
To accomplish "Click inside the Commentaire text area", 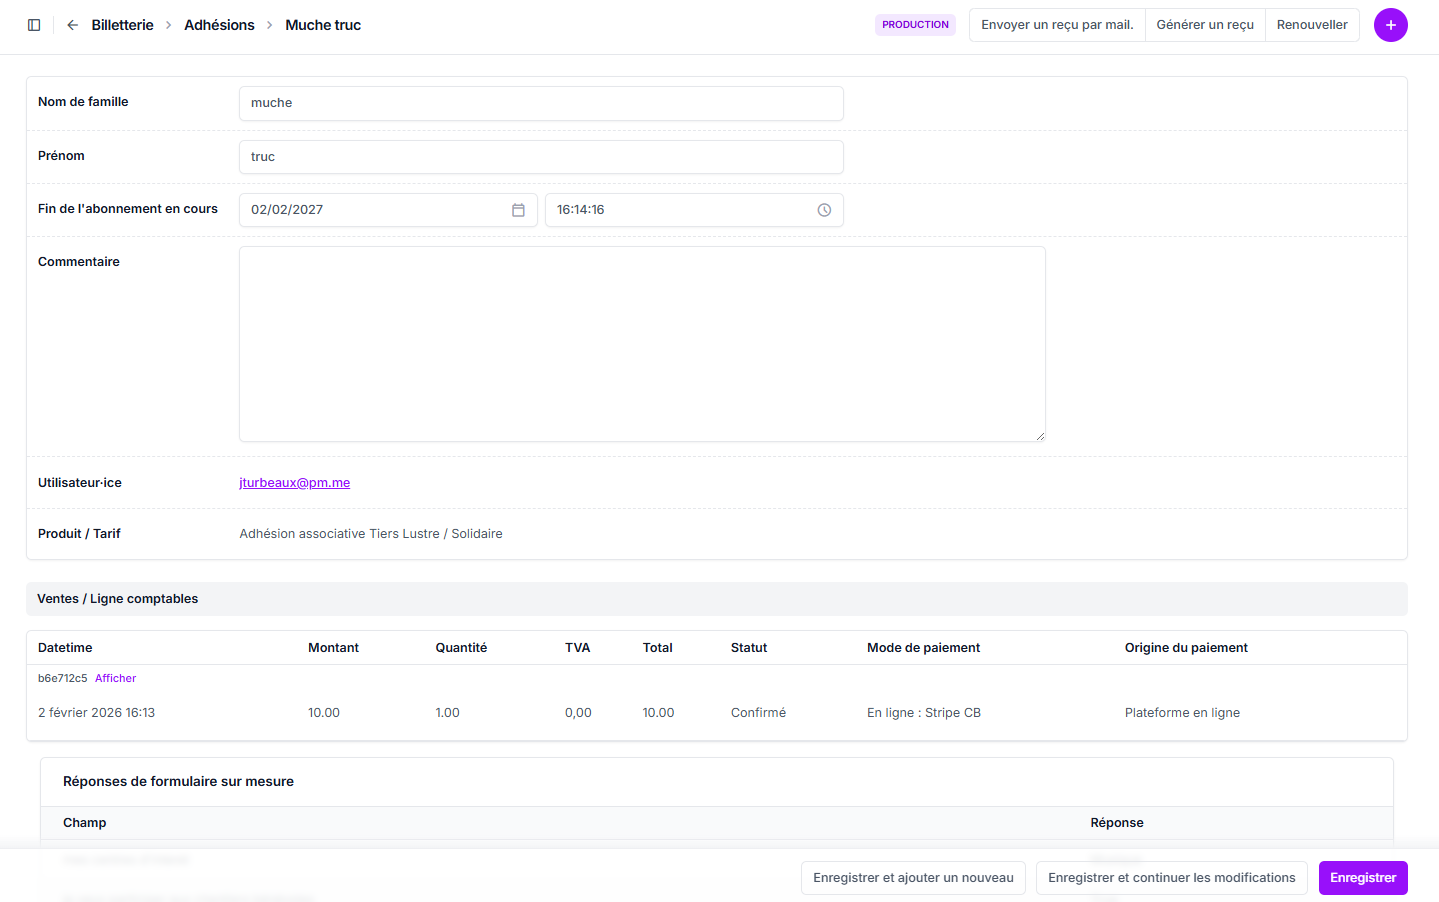I will [642, 343].
